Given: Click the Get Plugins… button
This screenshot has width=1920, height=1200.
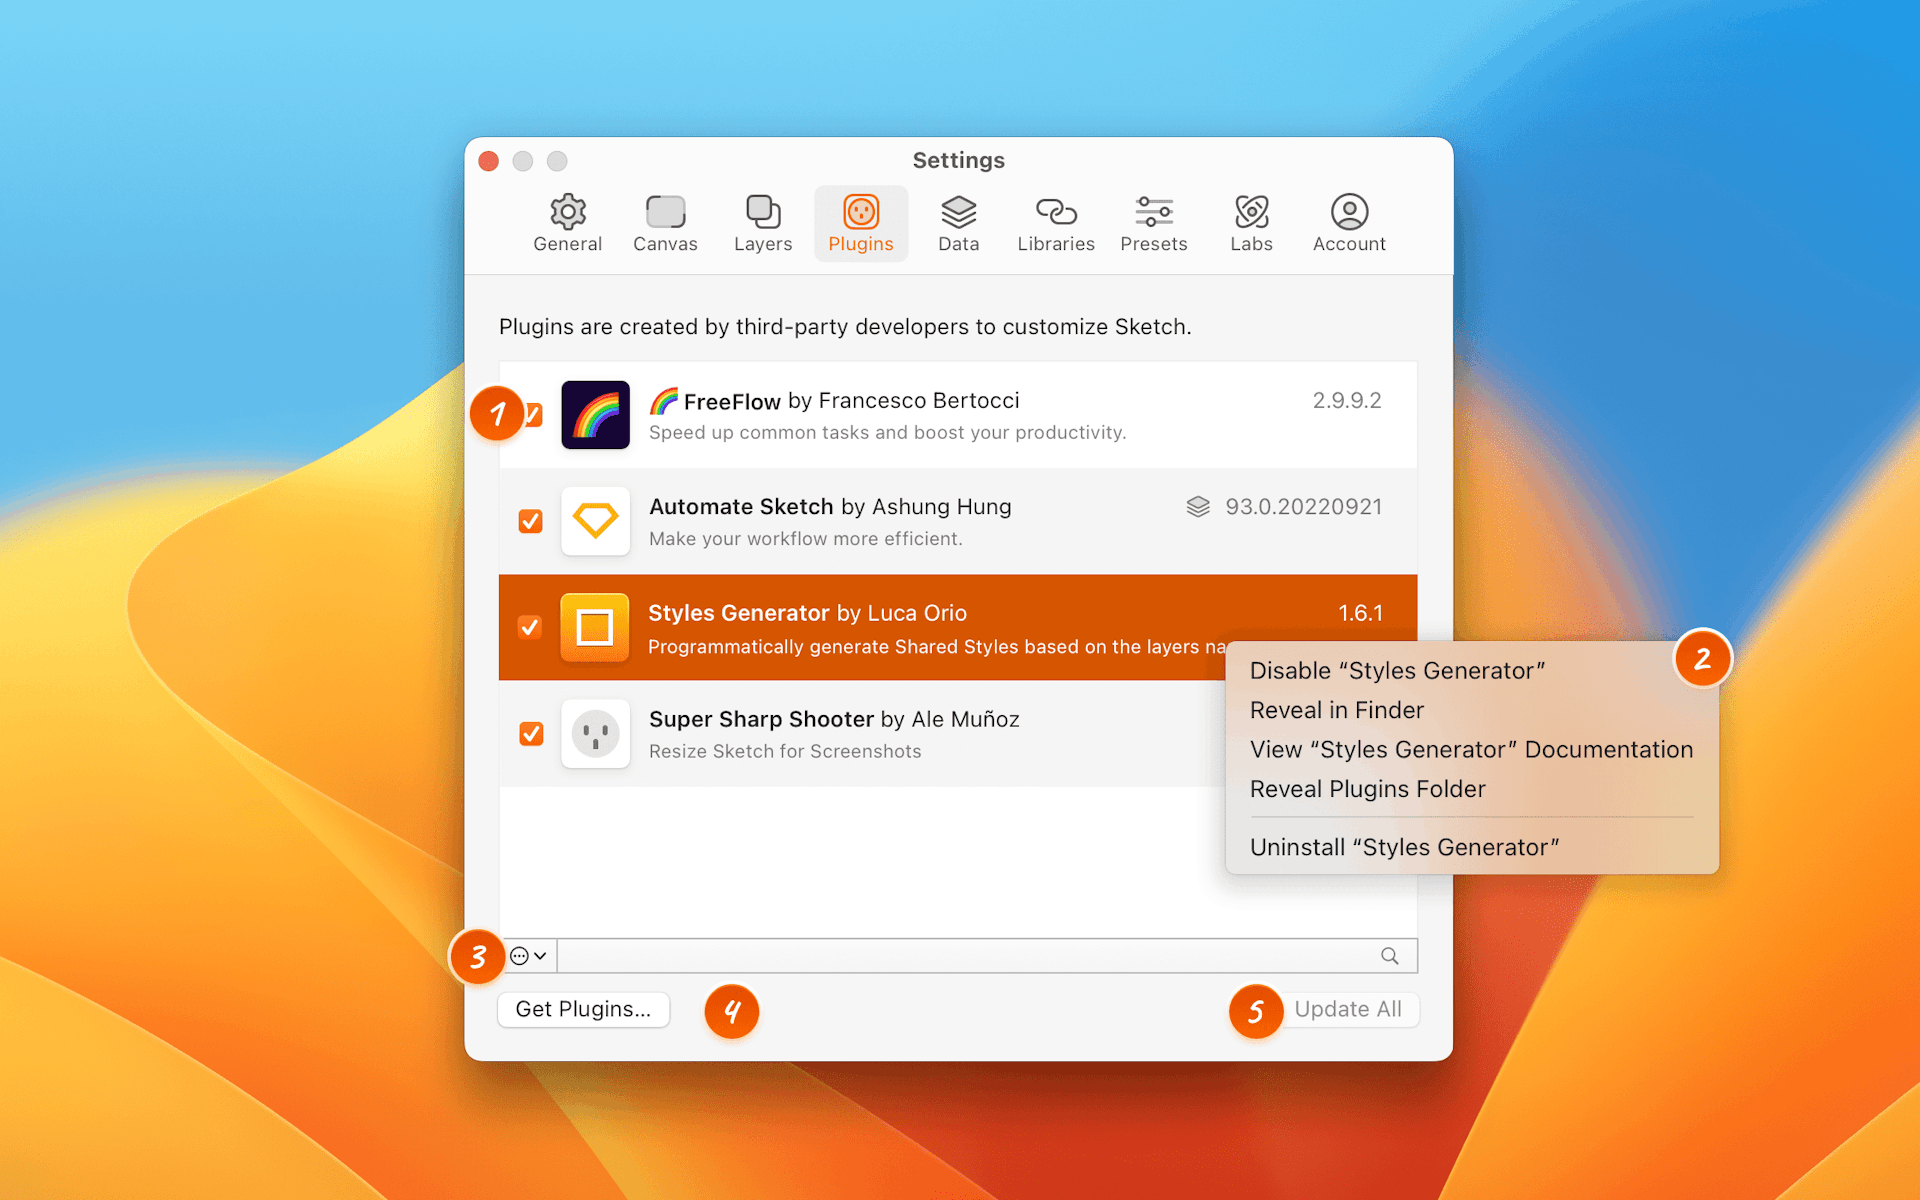Looking at the screenshot, I should pyautogui.click(x=583, y=1009).
